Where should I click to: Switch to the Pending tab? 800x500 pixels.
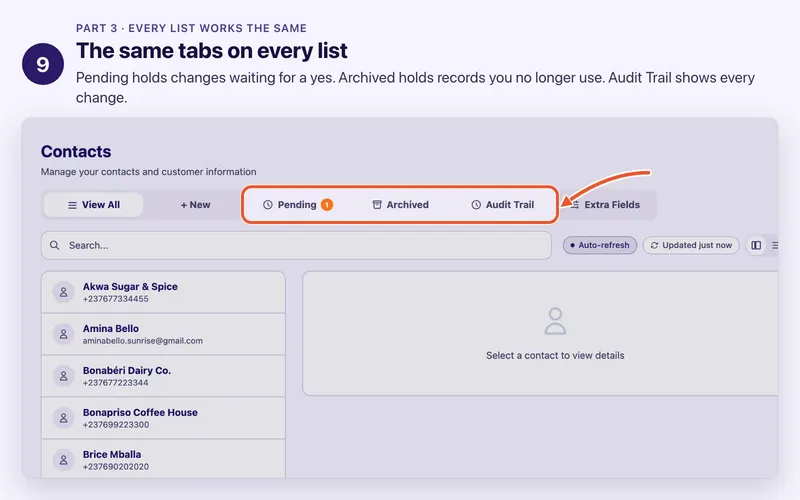coord(297,205)
